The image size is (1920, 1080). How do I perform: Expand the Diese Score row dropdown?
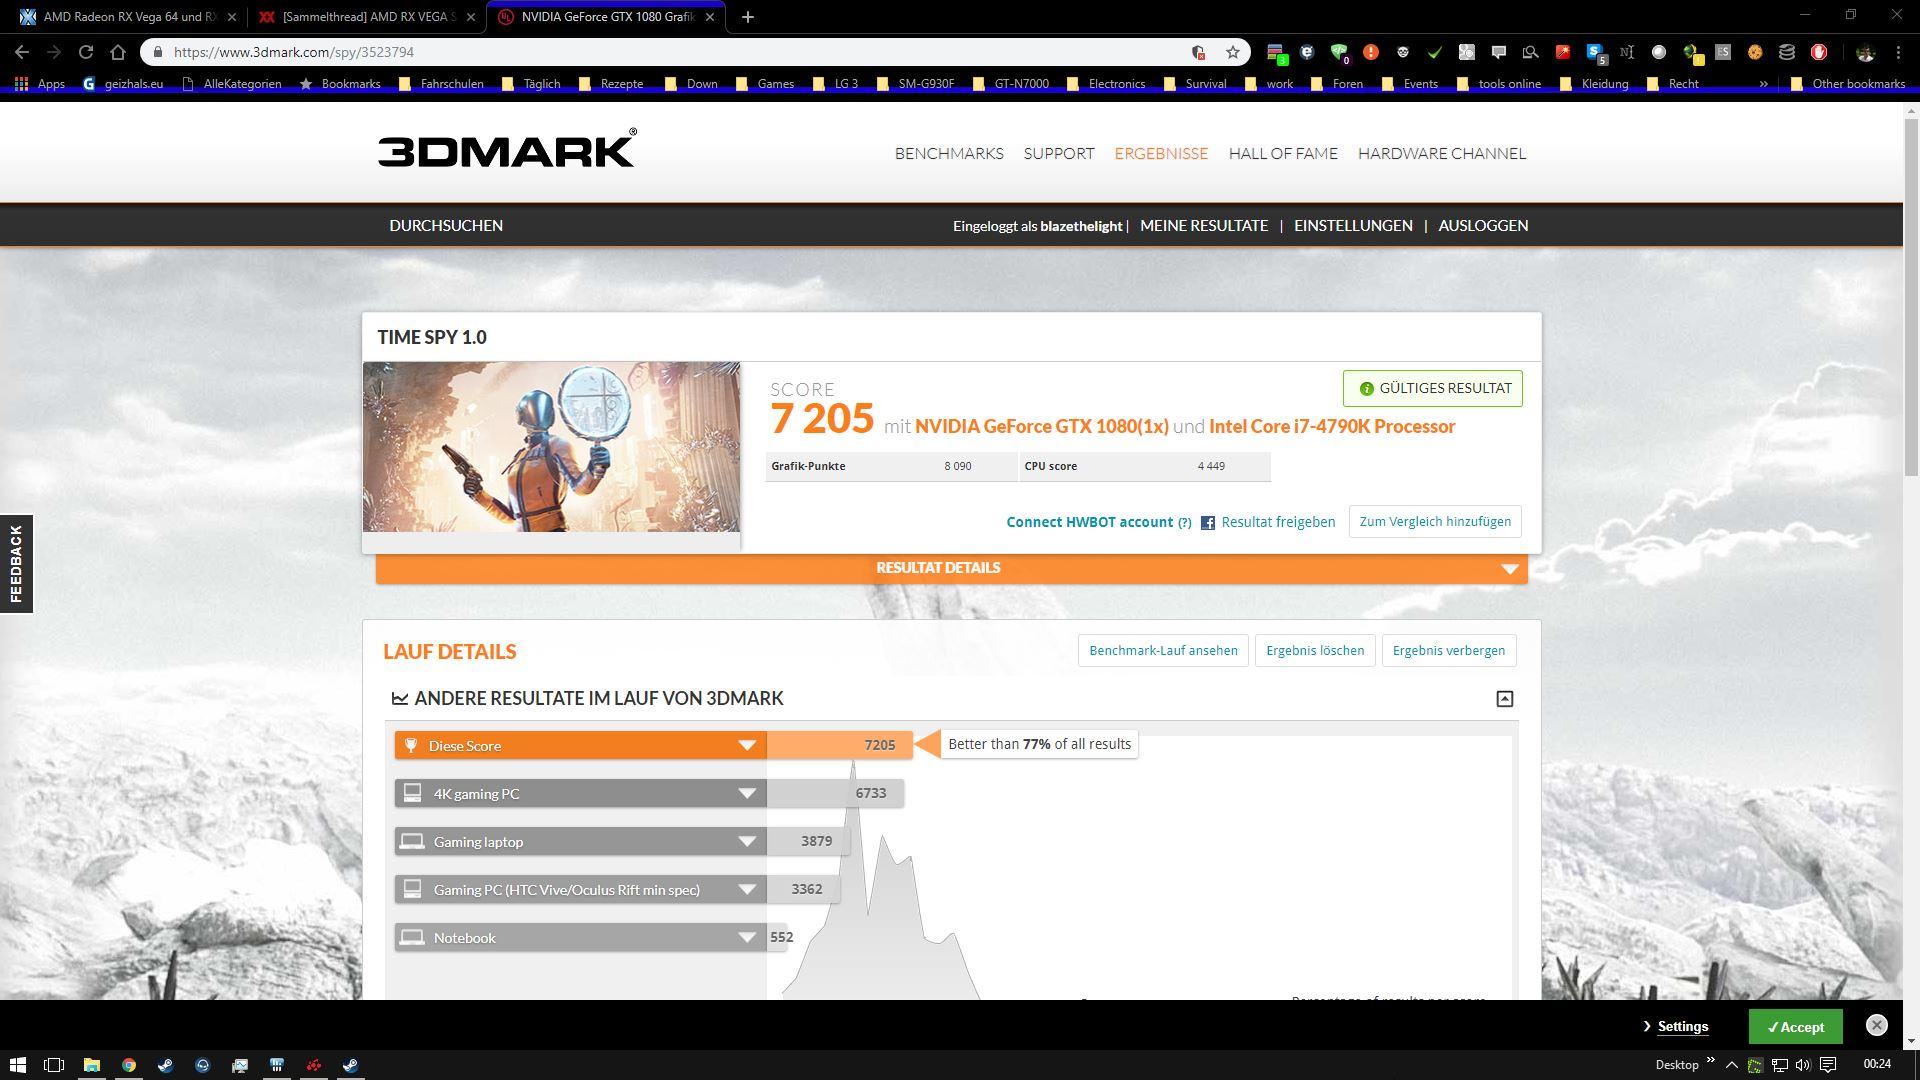tap(746, 746)
